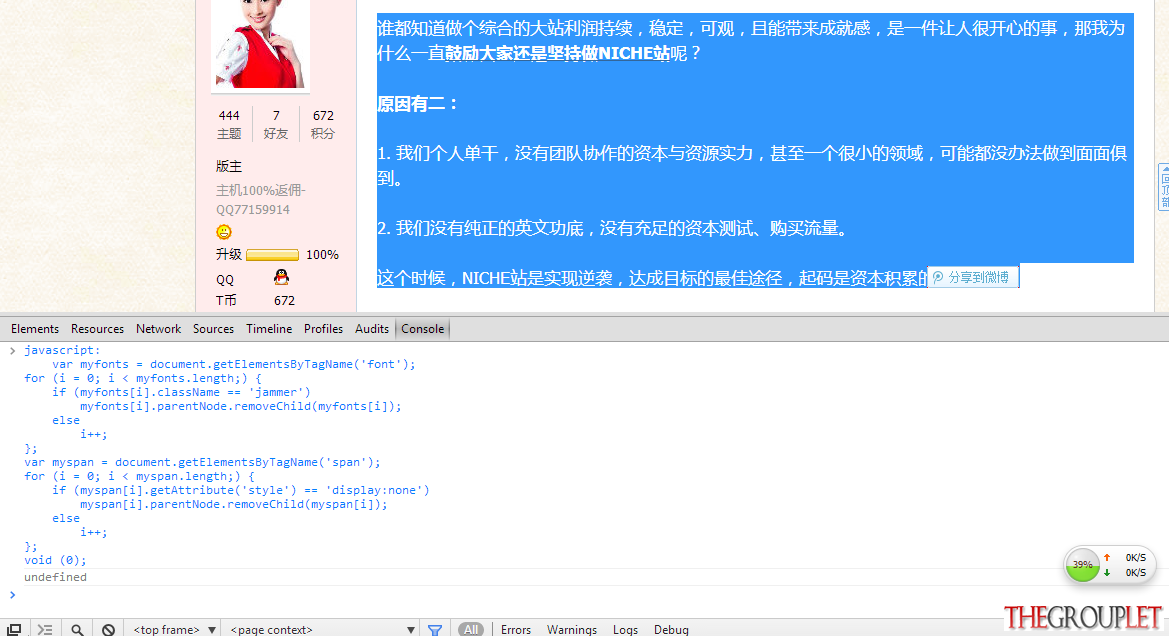Click the Weibo share icon button
1169x636 pixels.
pyautogui.click(x=973, y=277)
